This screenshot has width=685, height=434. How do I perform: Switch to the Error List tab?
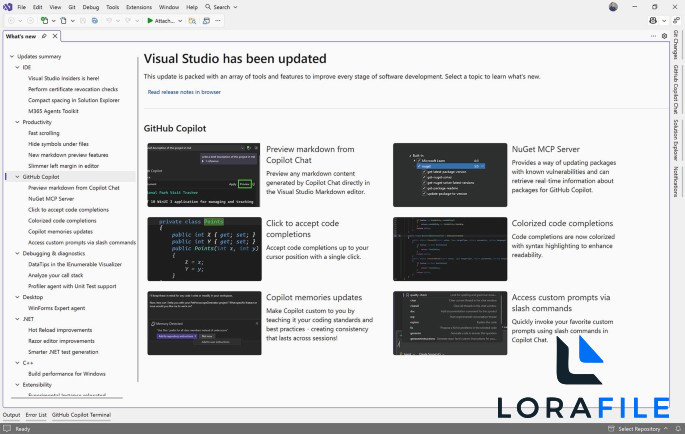click(x=36, y=415)
